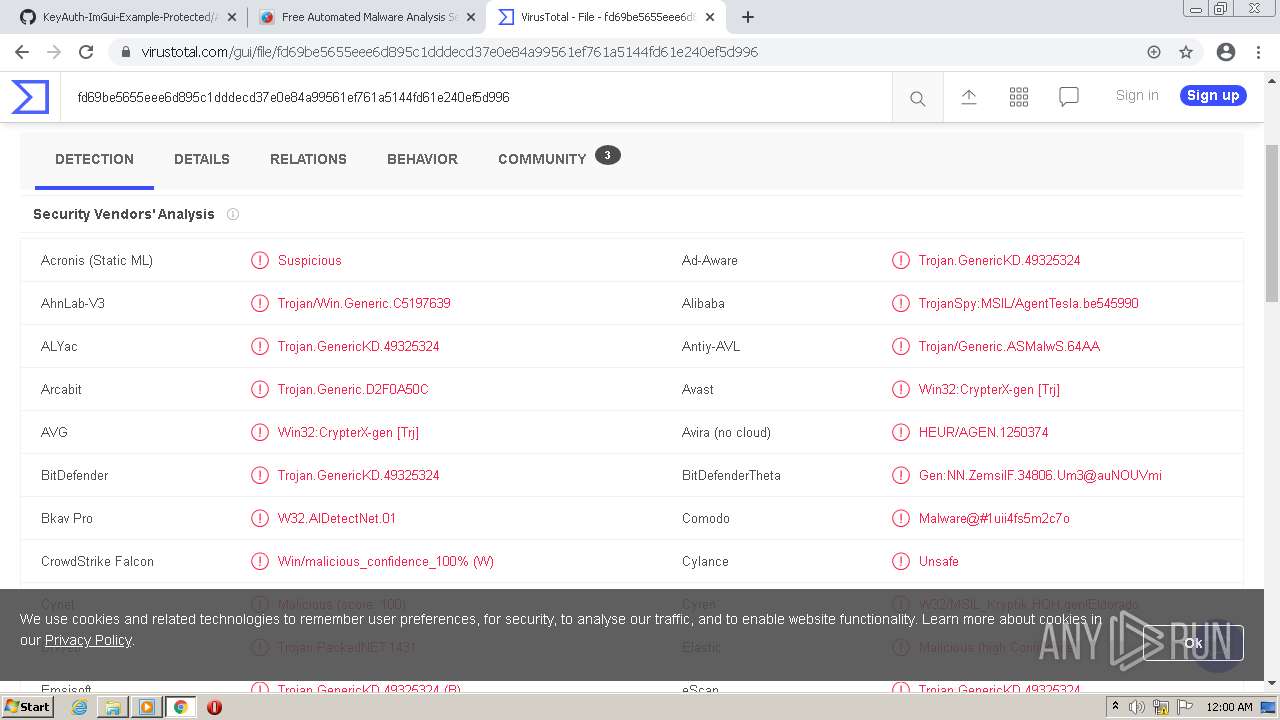Click Trojan/Win.Generic.C5197639 result
Image resolution: width=1280 pixels, height=720 pixels.
click(364, 303)
